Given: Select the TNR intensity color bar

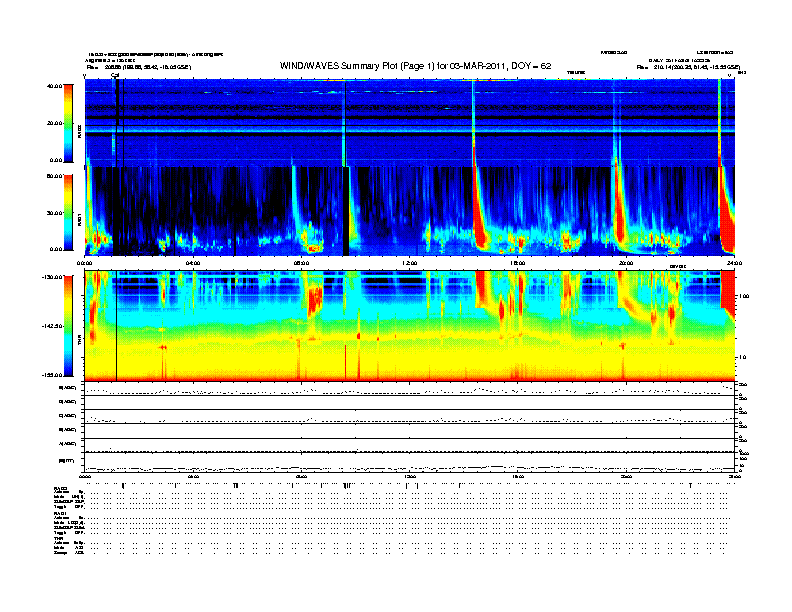Looking at the screenshot, I should click(68, 326).
